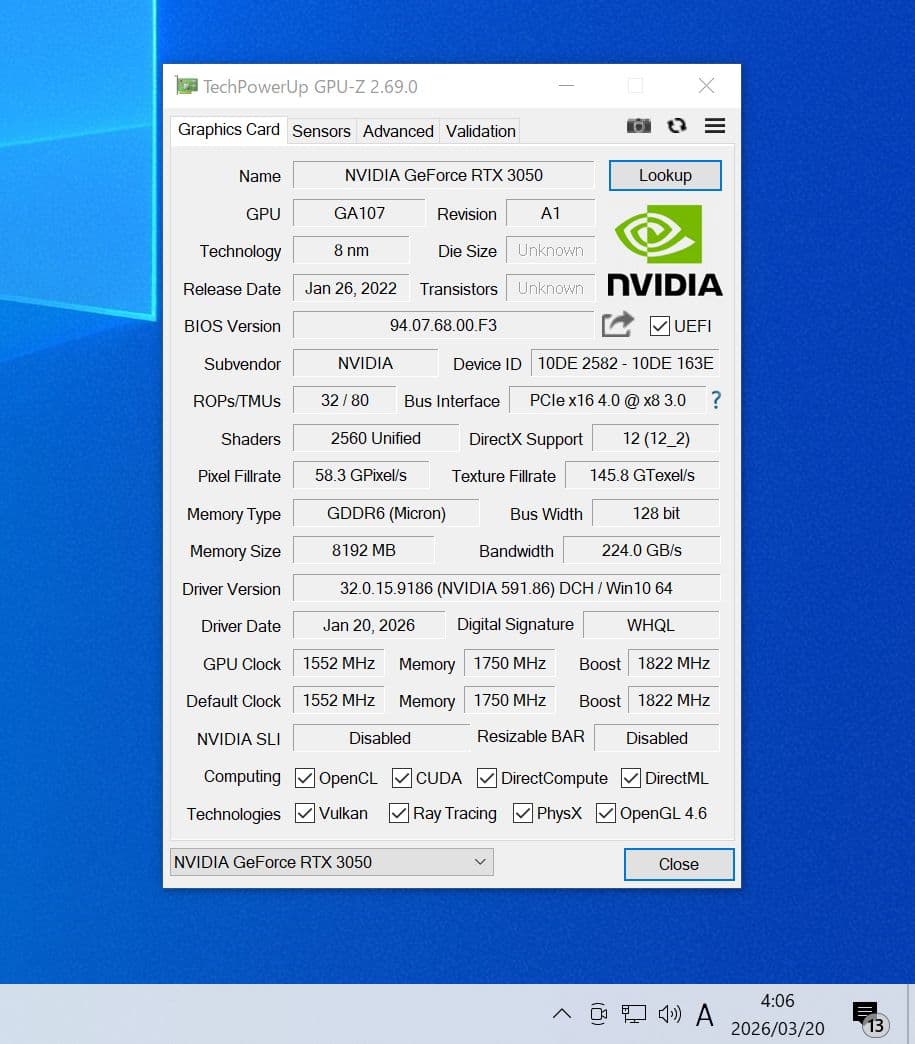This screenshot has width=915, height=1044.
Task: Close the GPU-Z window with X
Action: click(x=706, y=86)
